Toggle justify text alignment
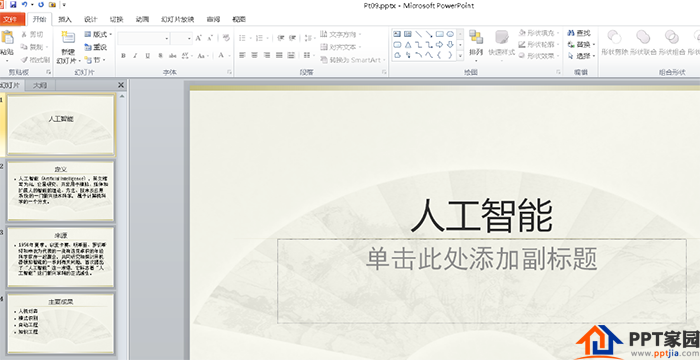This screenshot has width=700, height=360. [x=279, y=55]
